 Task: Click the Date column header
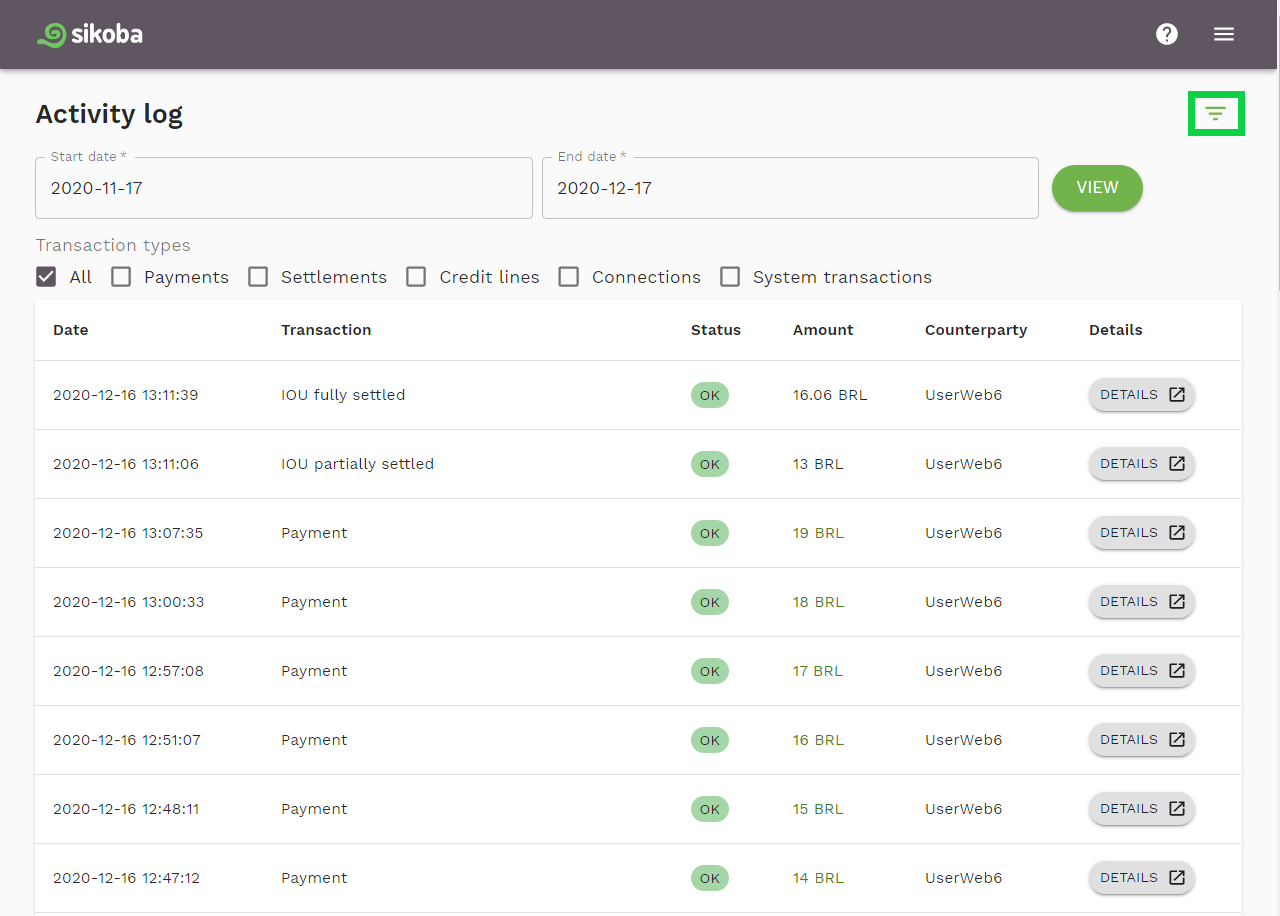(x=71, y=330)
